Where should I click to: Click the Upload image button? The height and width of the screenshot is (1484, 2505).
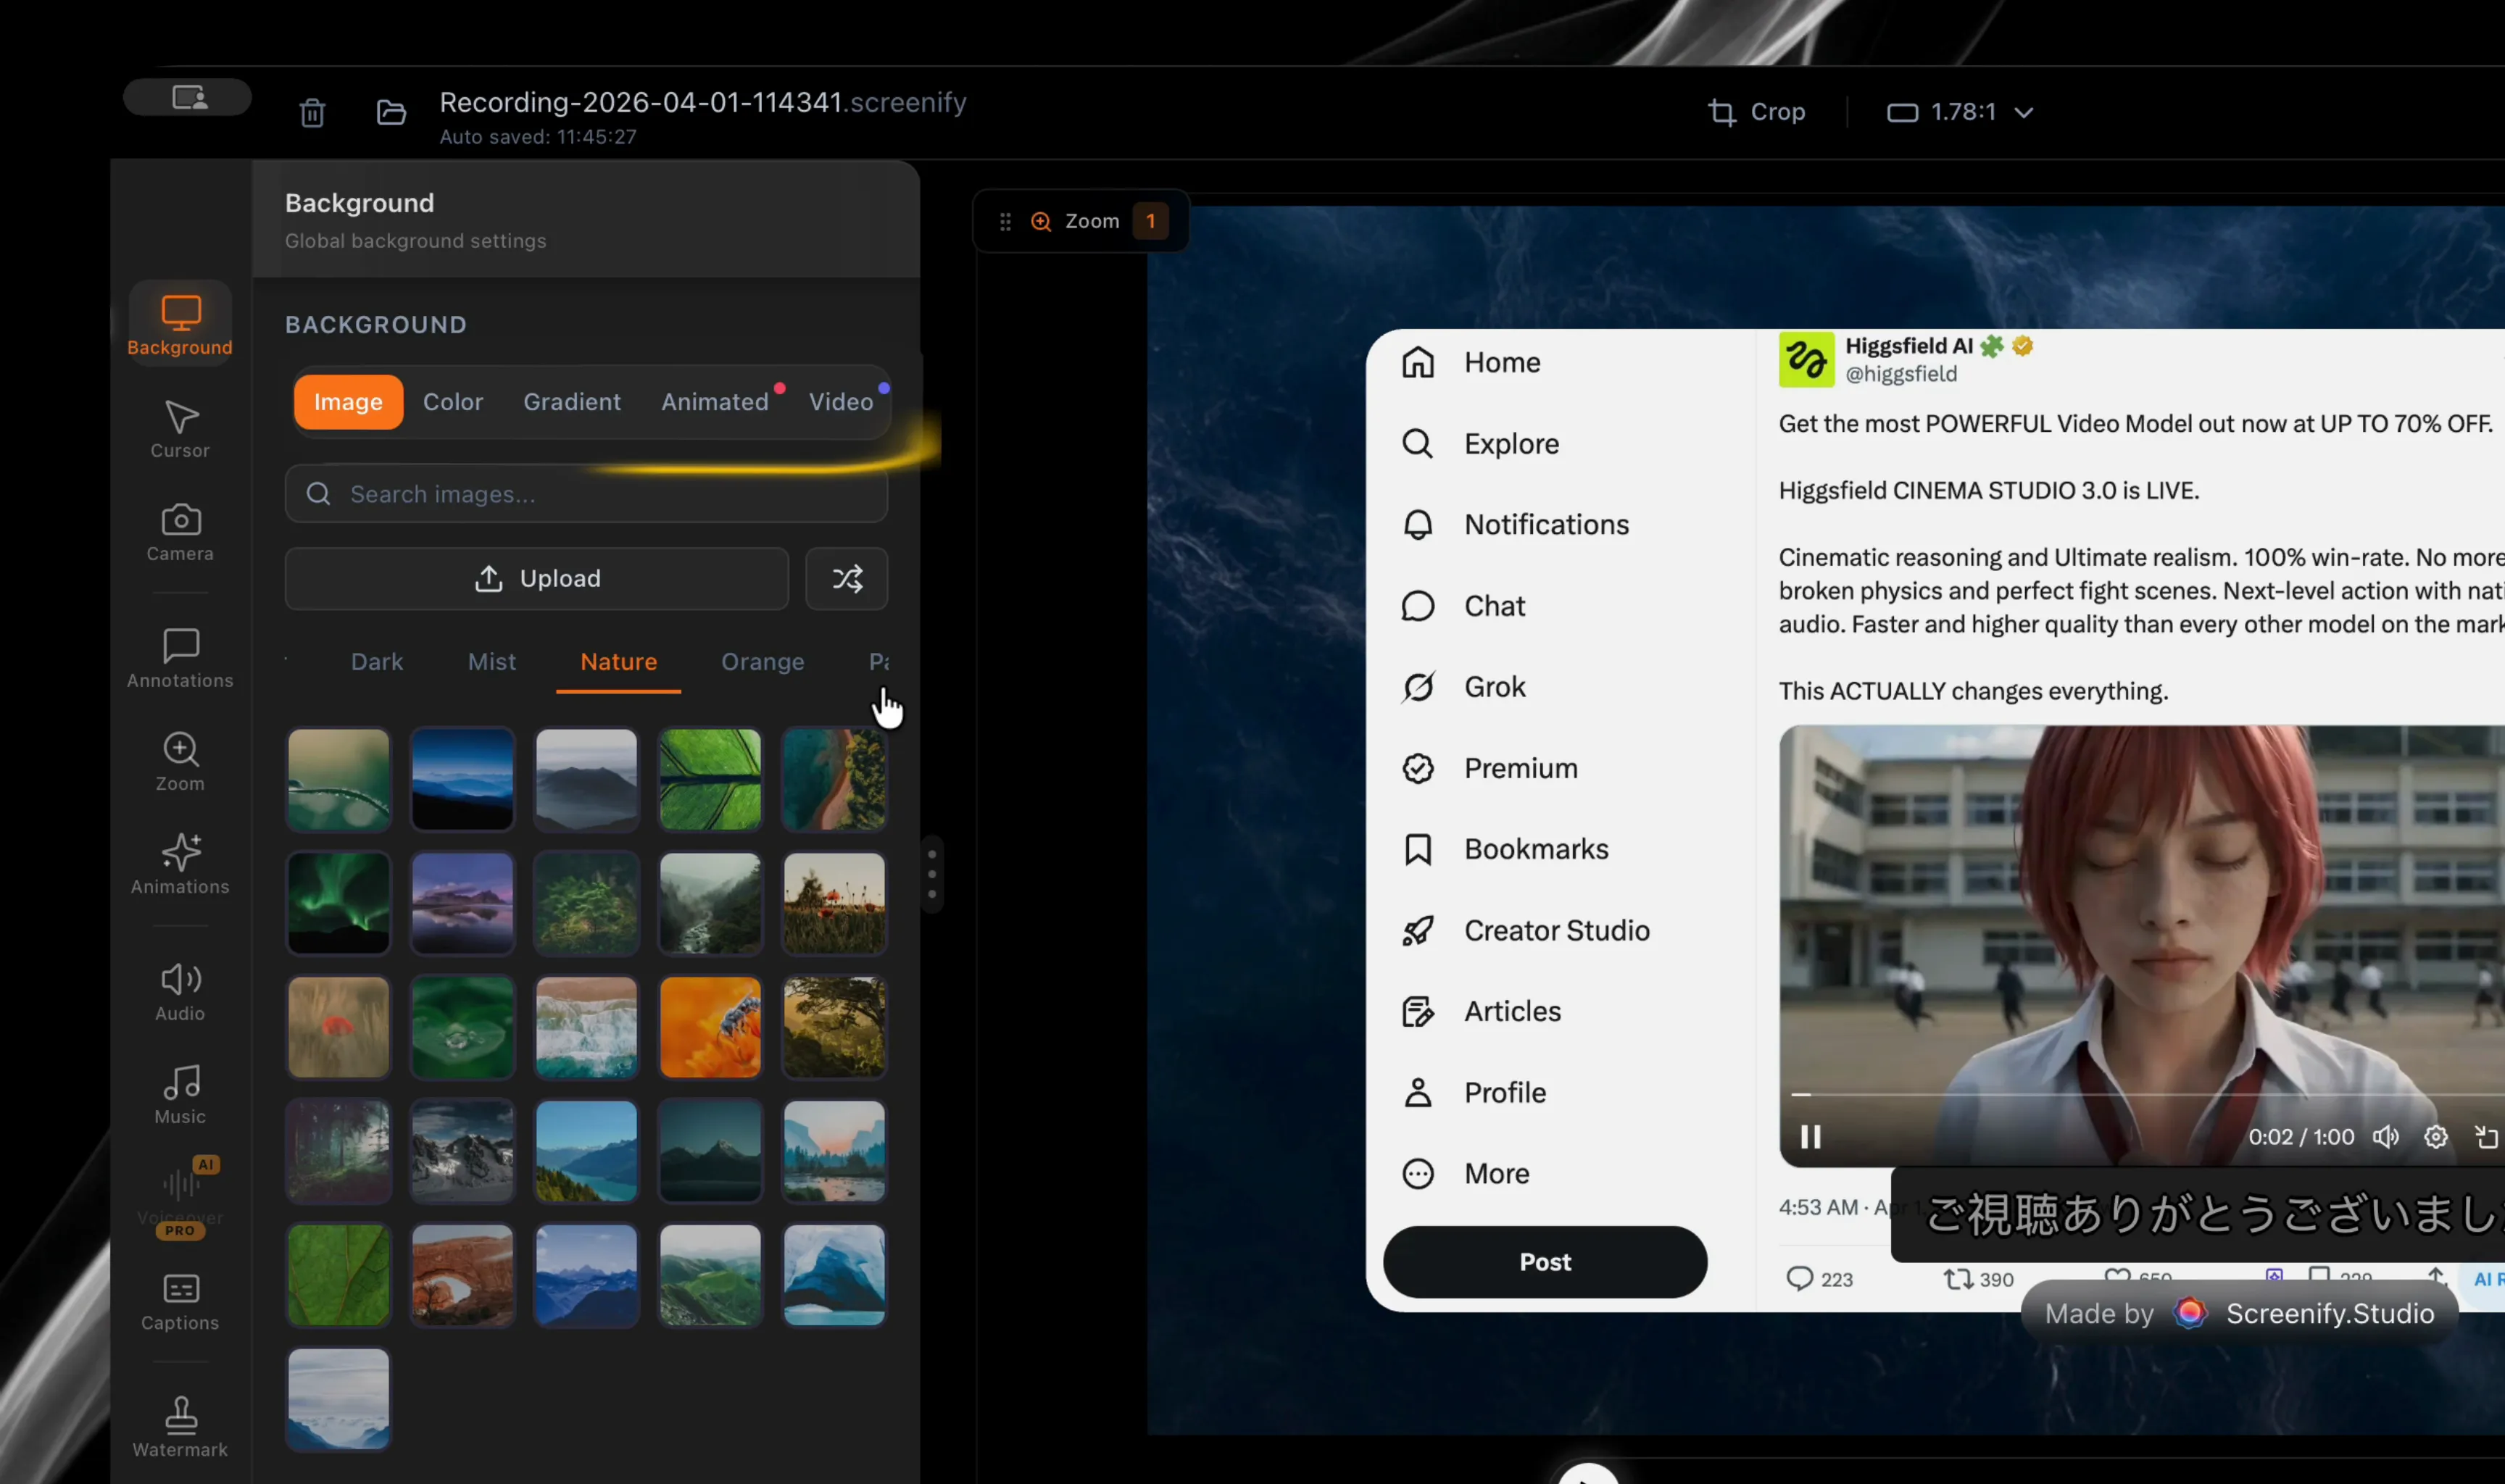(x=537, y=579)
